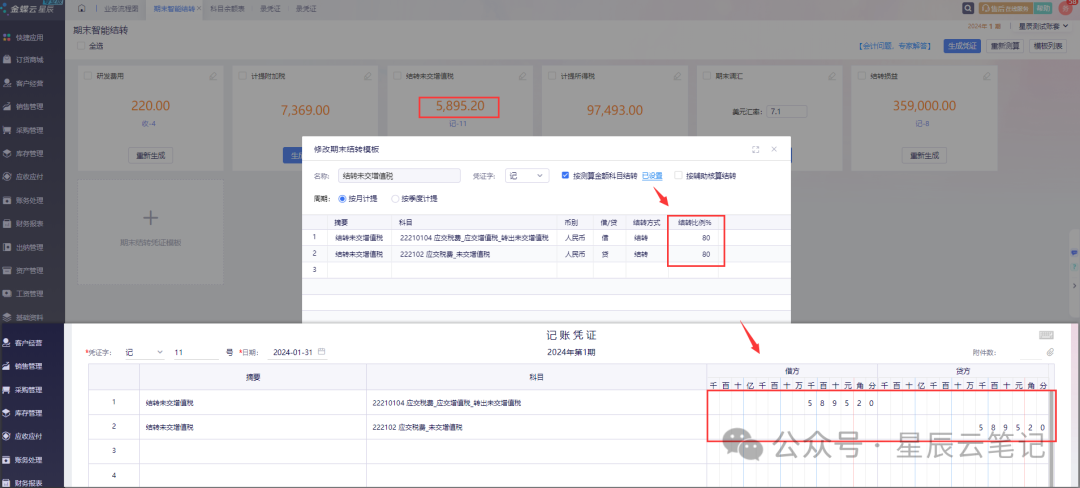This screenshot has width=1080, height=488.
Task: Click 重新生成 on 研发费用 card
Action: coord(150,155)
